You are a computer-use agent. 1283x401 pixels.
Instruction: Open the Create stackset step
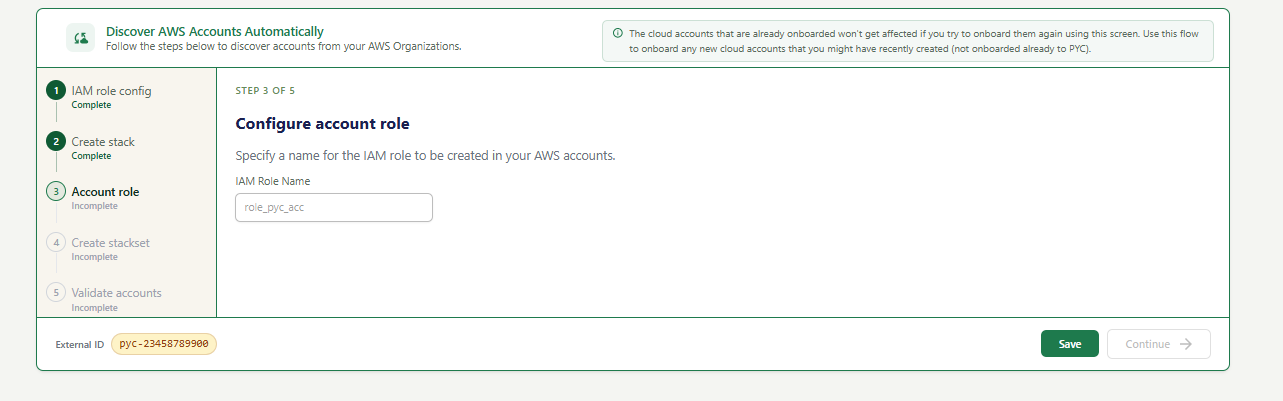pos(111,243)
